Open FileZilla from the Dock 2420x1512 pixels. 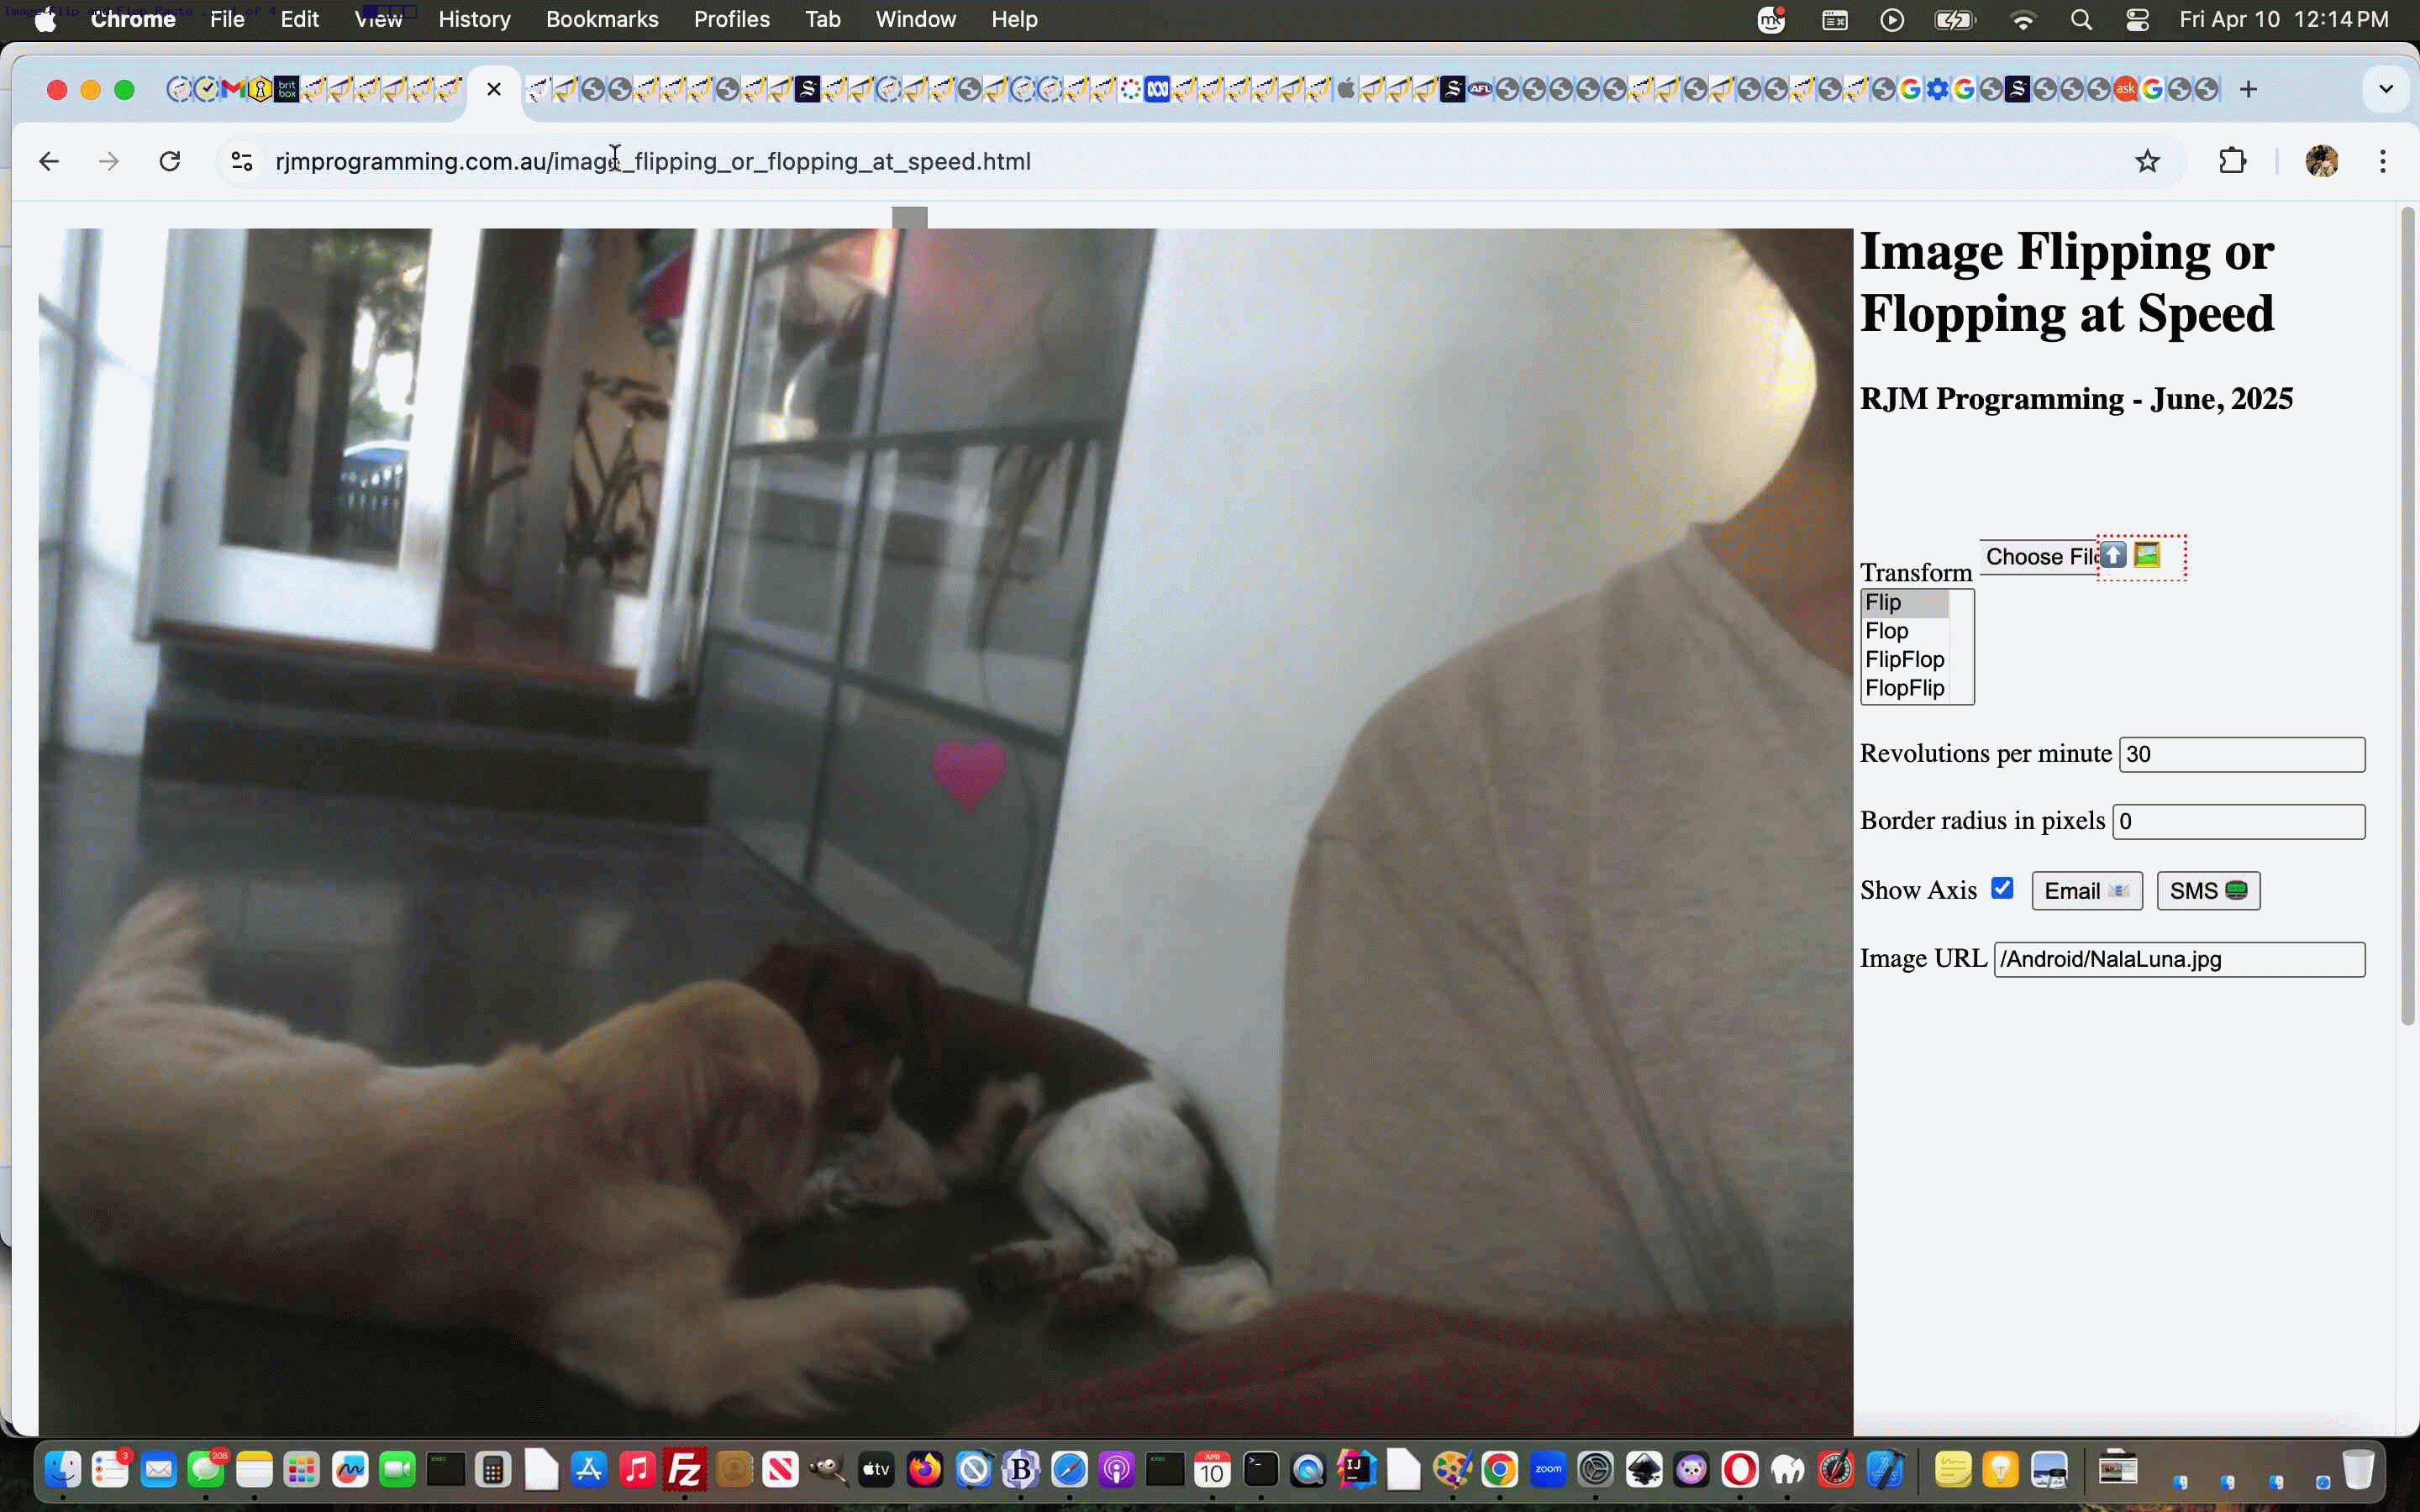pos(684,1470)
